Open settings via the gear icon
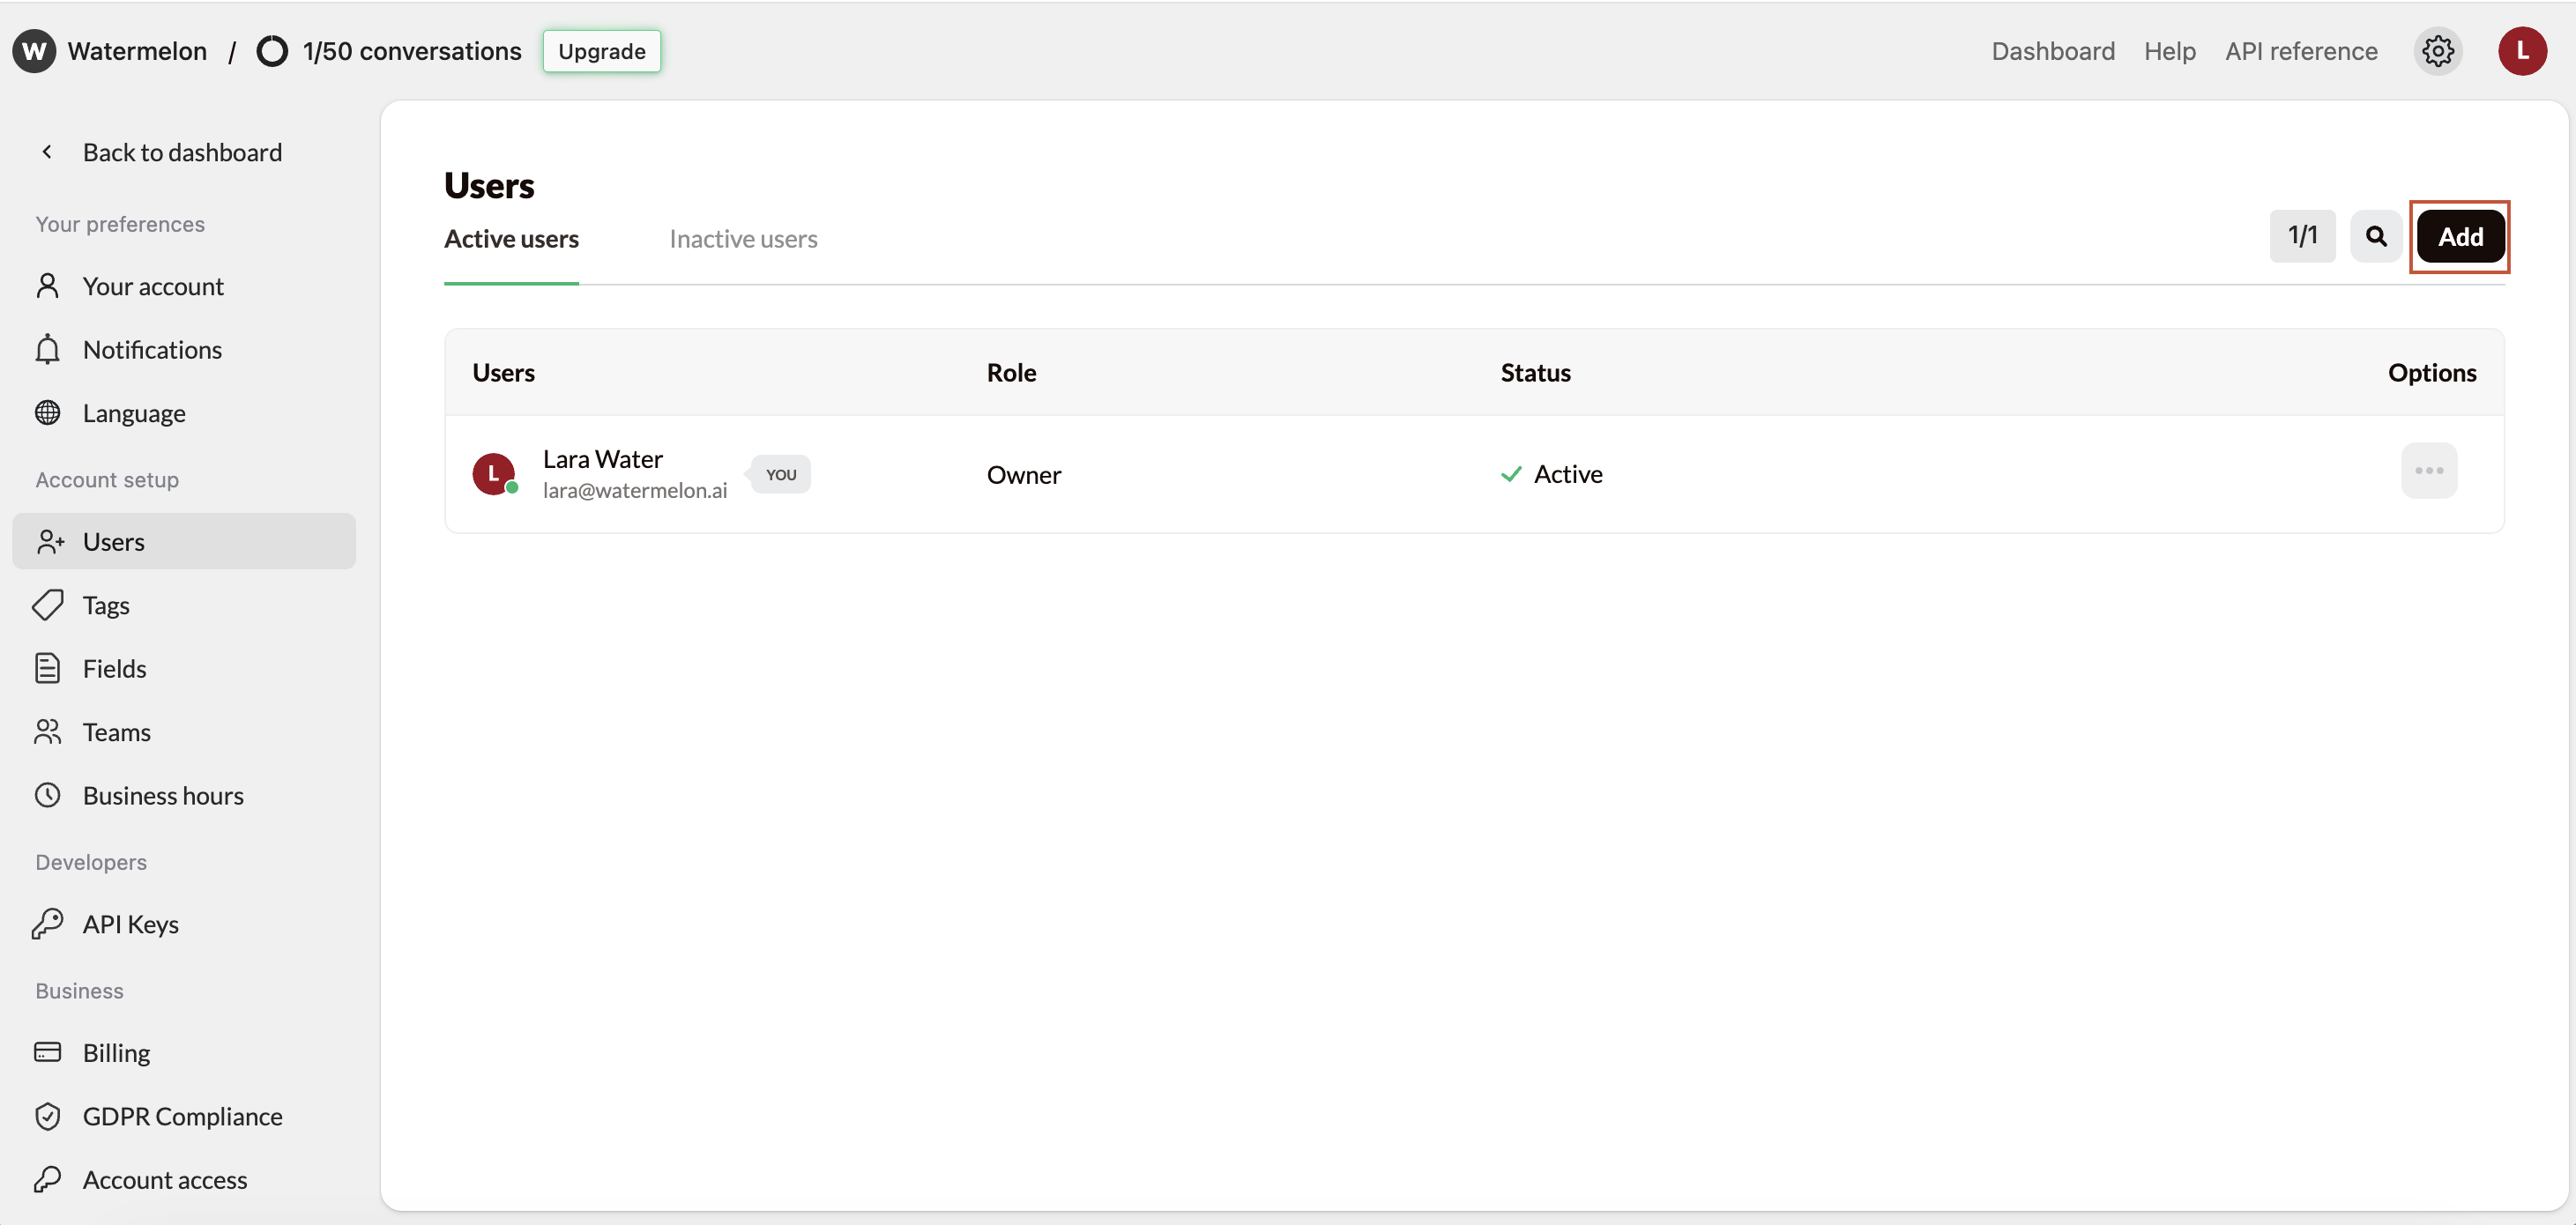Viewport: 2576px width, 1225px height. pos(2437,51)
